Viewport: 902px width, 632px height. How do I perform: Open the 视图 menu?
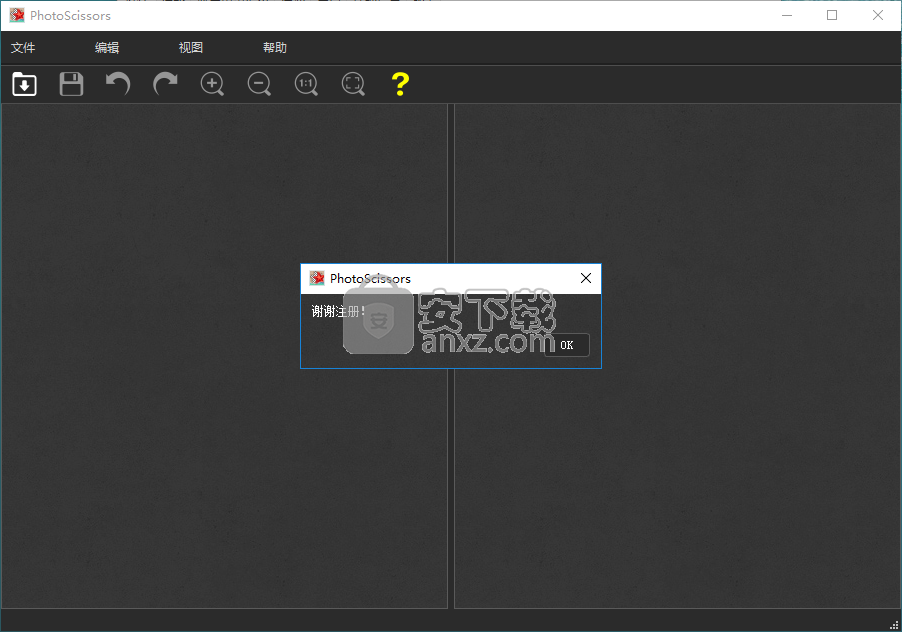191,48
